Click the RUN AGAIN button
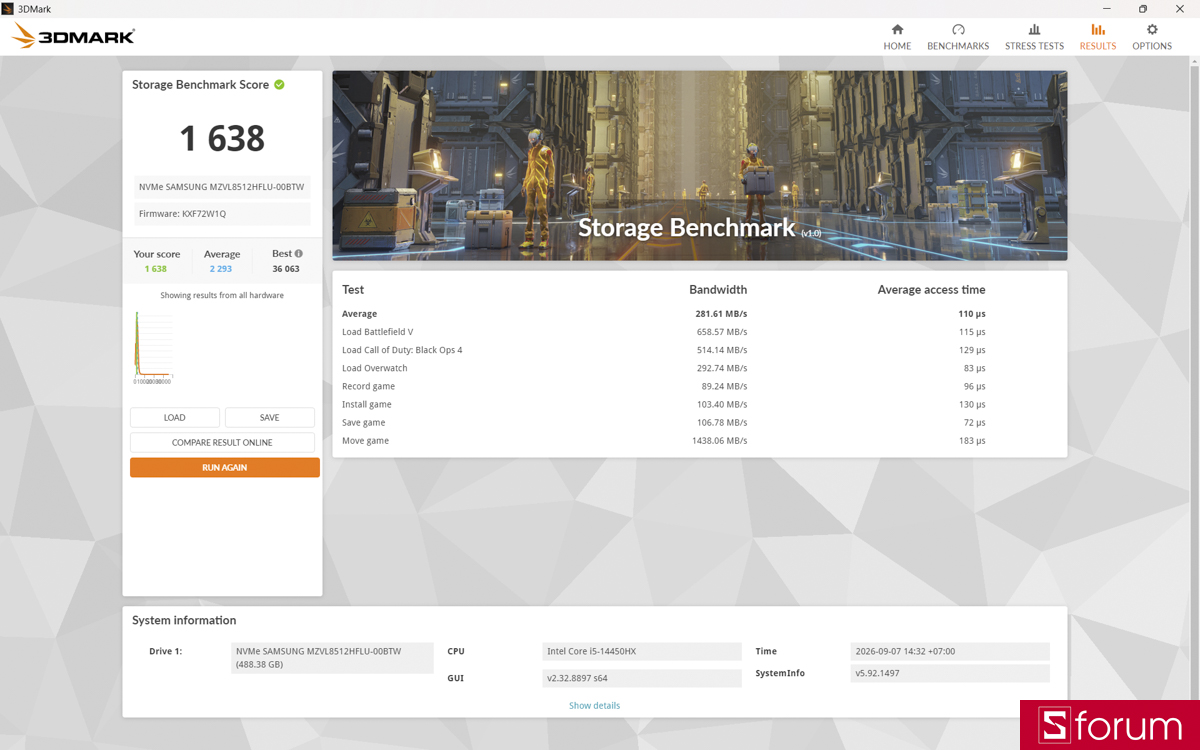1200x750 pixels. point(225,467)
